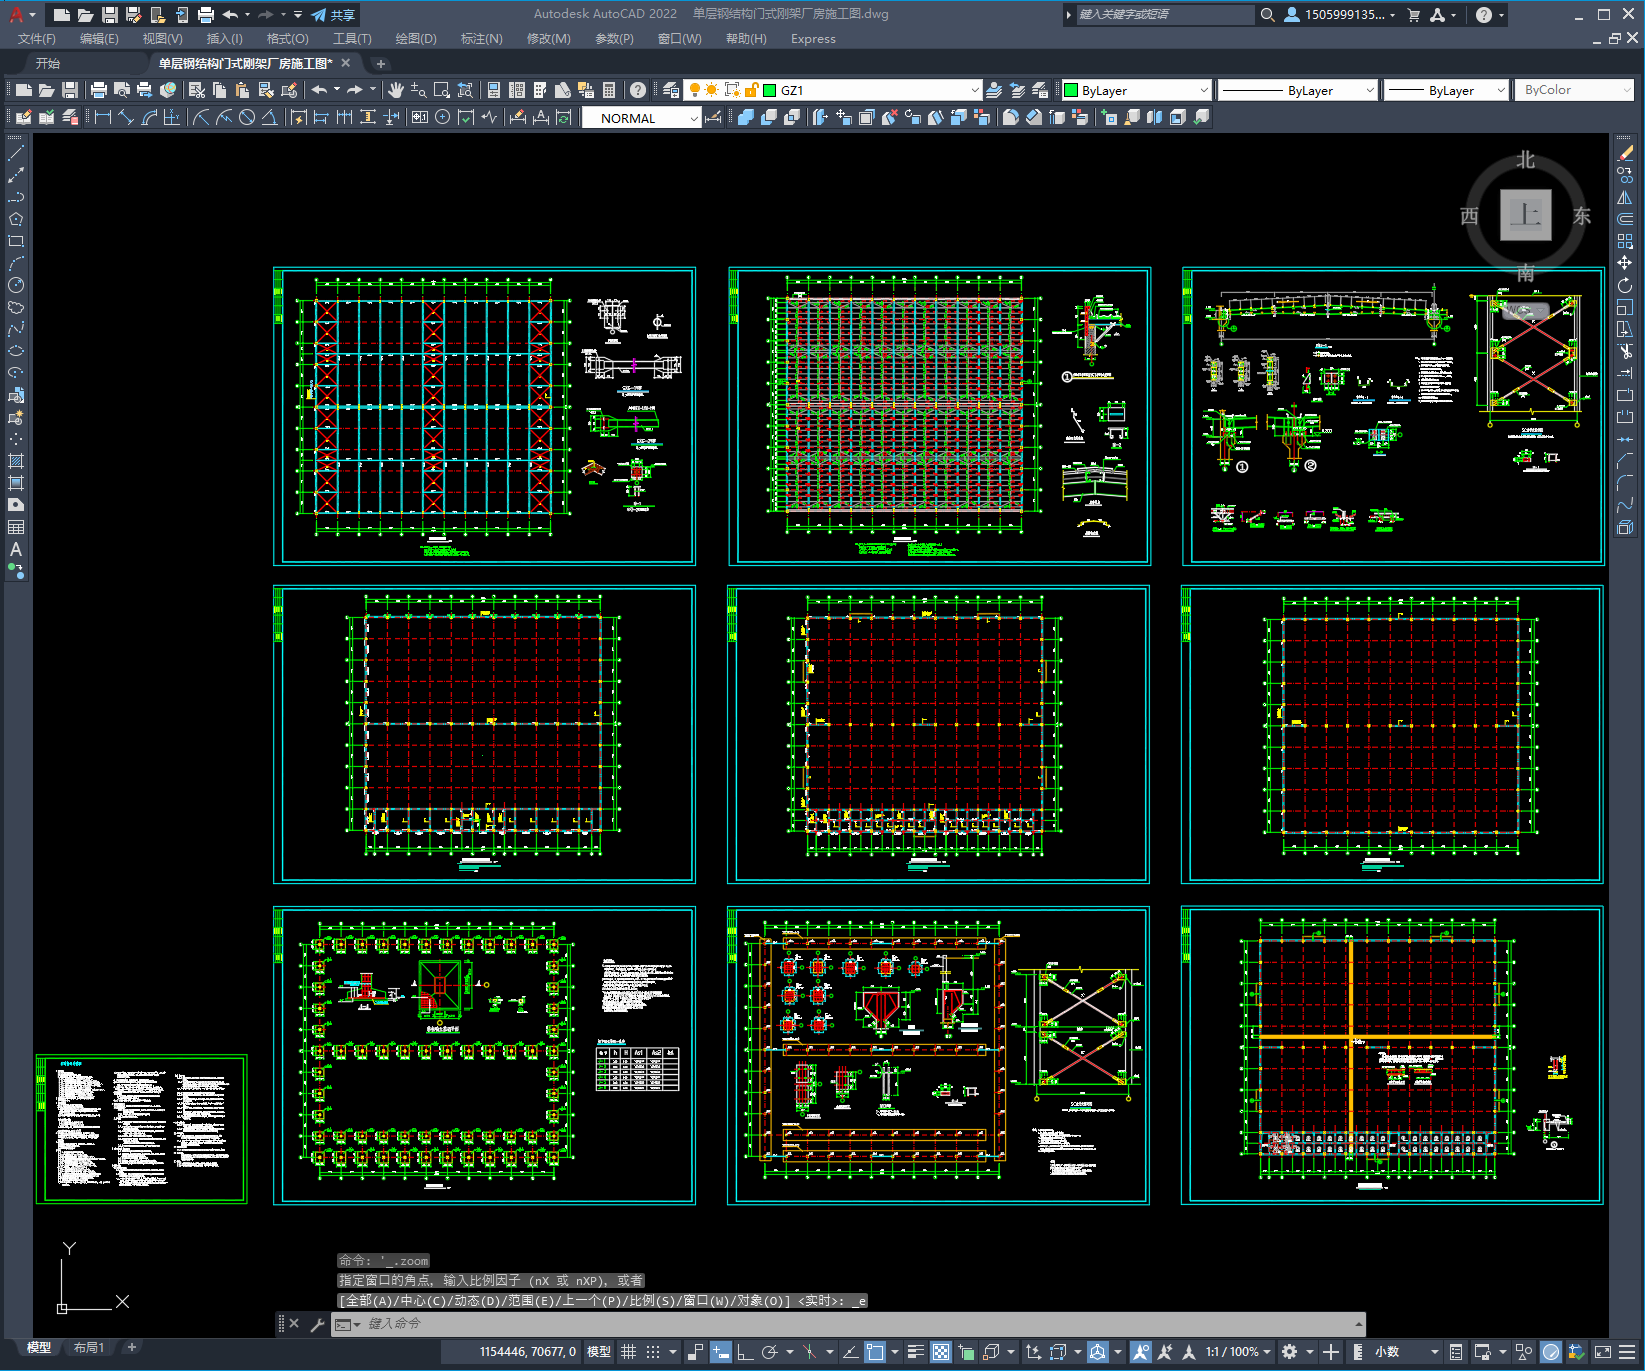Open the workspace switching gear icon
The image size is (1645, 1371).
tap(1290, 1352)
